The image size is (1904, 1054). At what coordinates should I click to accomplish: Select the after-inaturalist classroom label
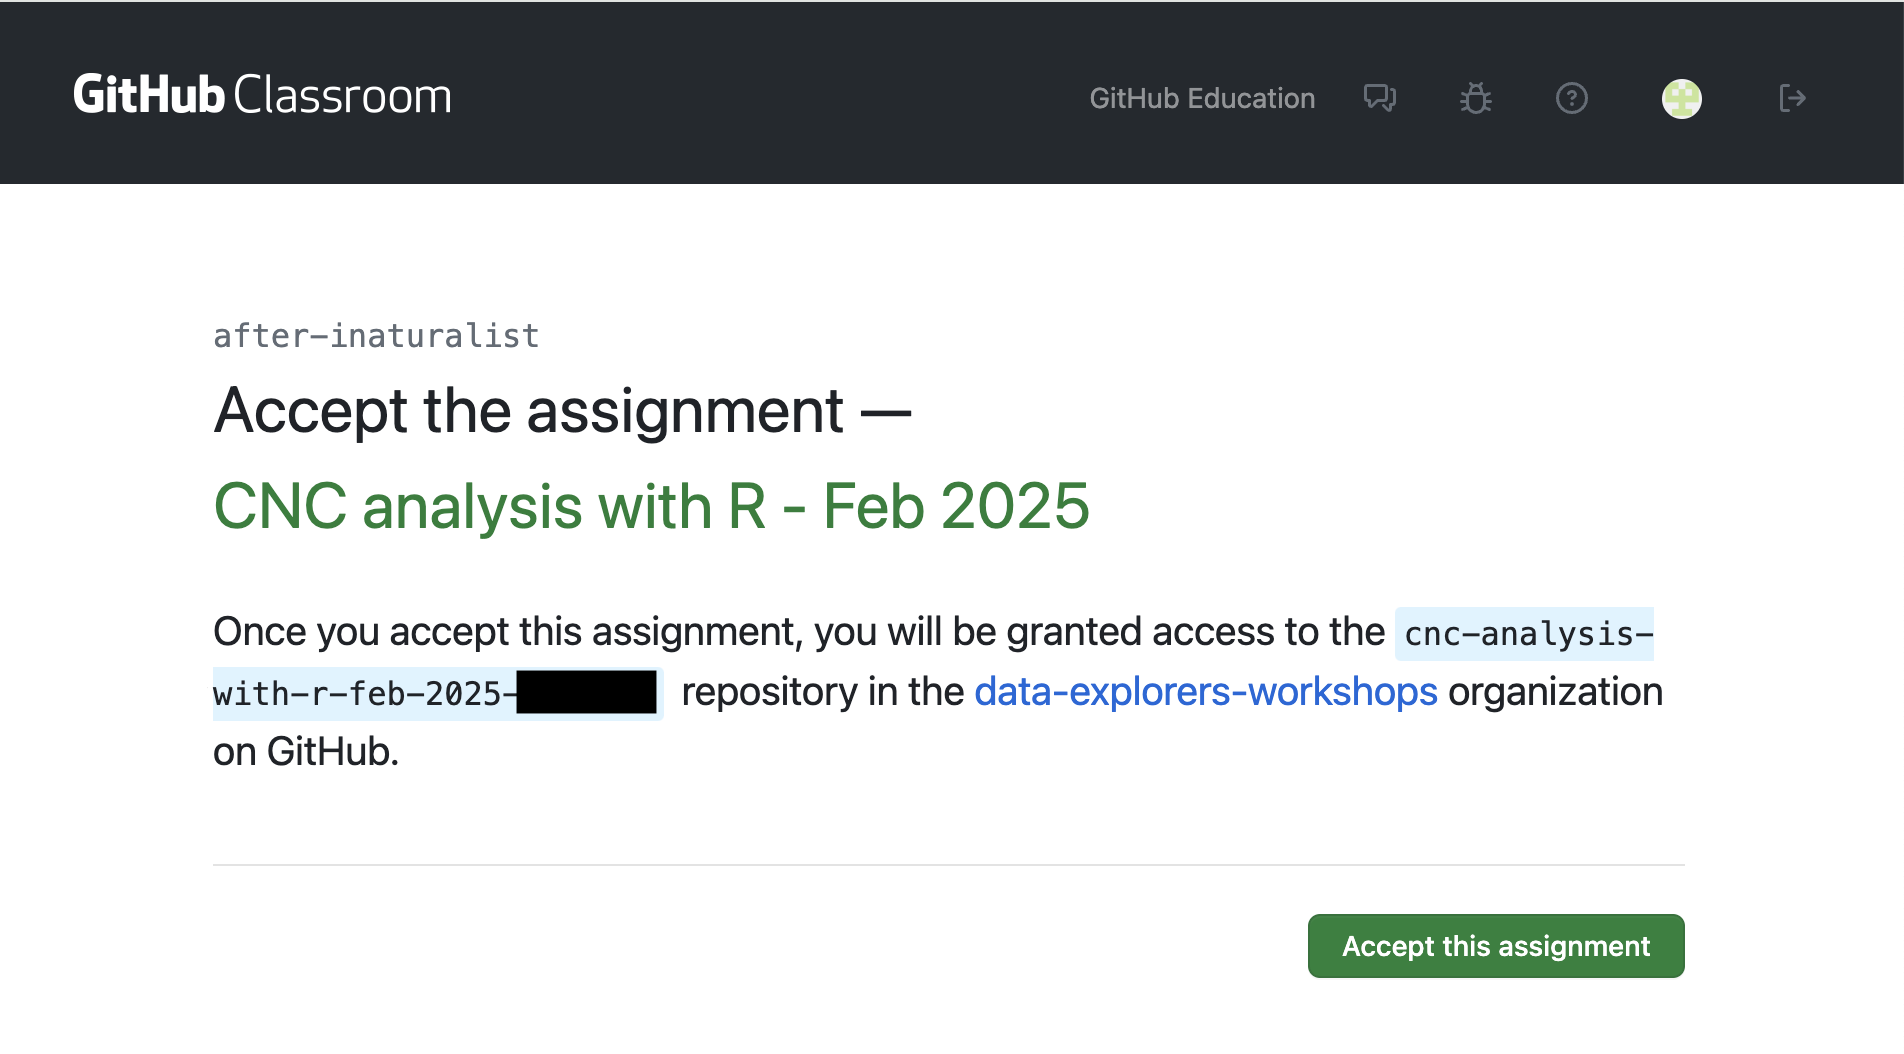(x=376, y=336)
